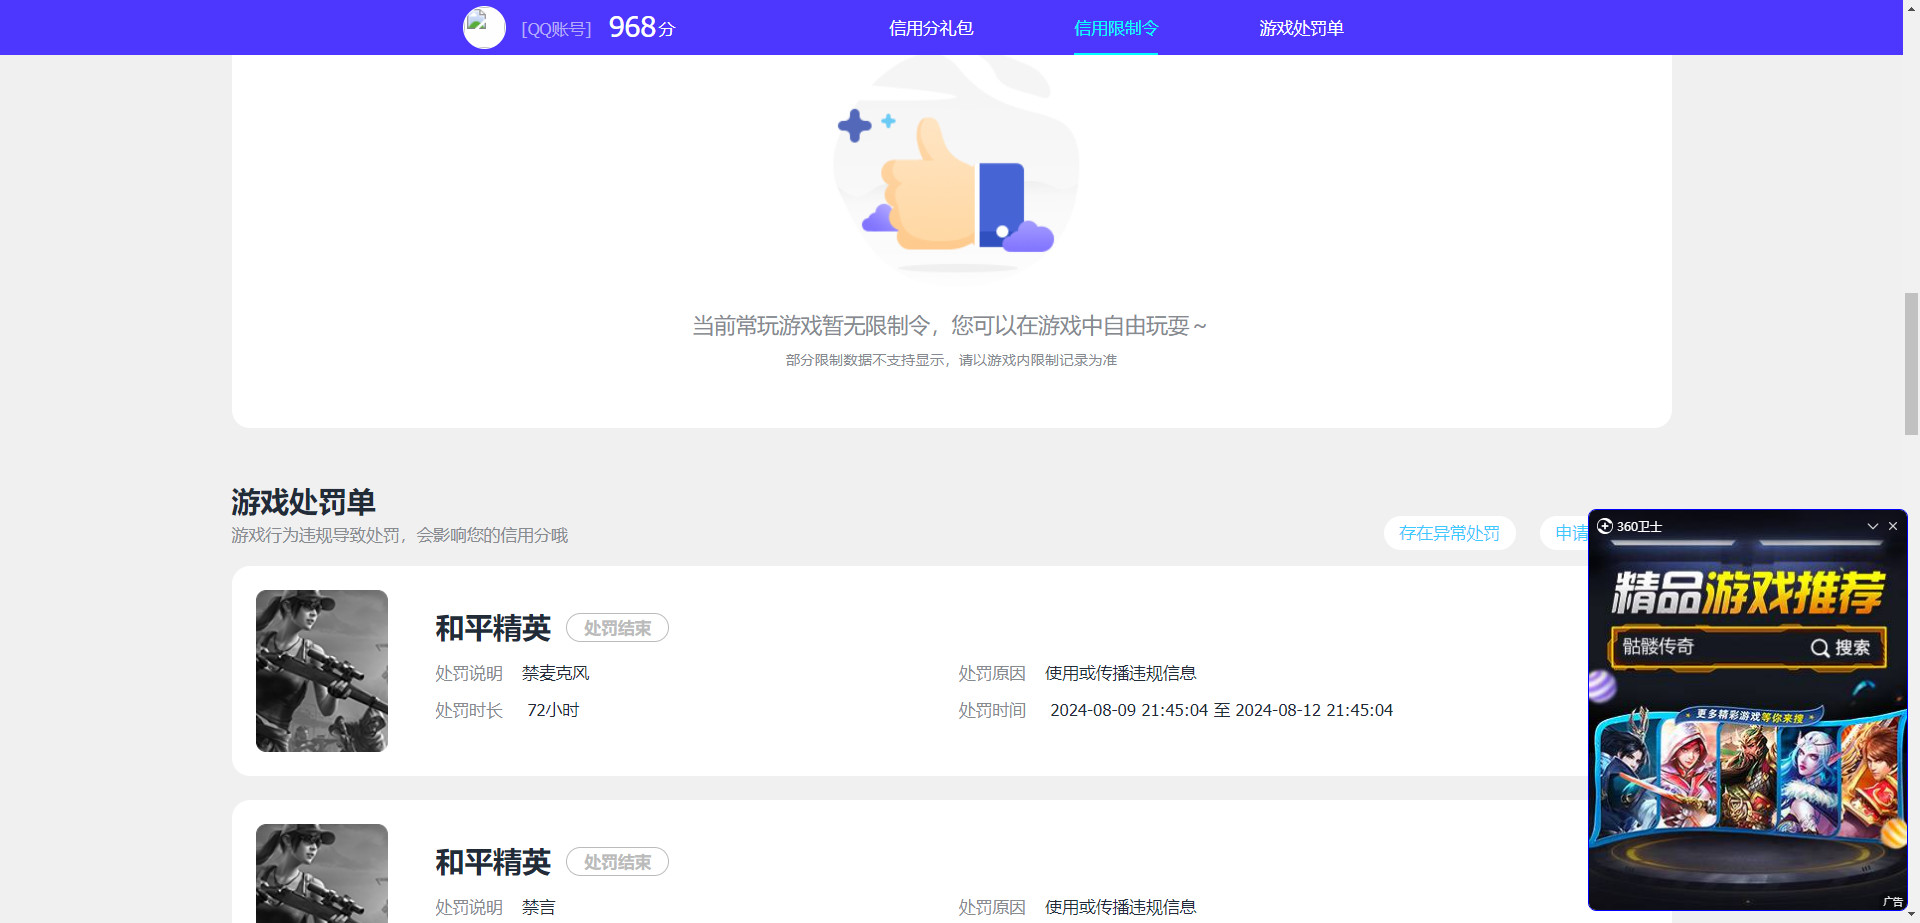
Task: Open the second 和平精英 thumbnail for 禁言
Action: click(x=322, y=873)
